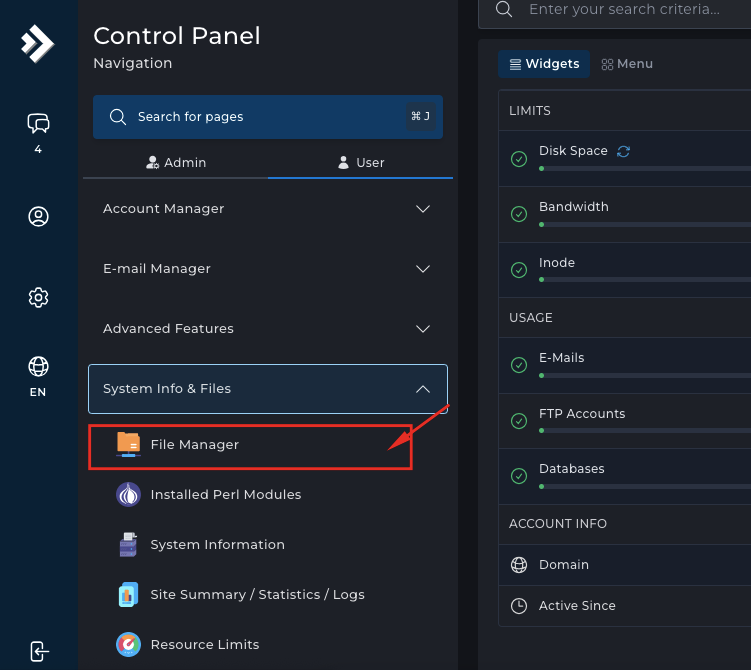Click the File Manager folder icon

(128, 444)
